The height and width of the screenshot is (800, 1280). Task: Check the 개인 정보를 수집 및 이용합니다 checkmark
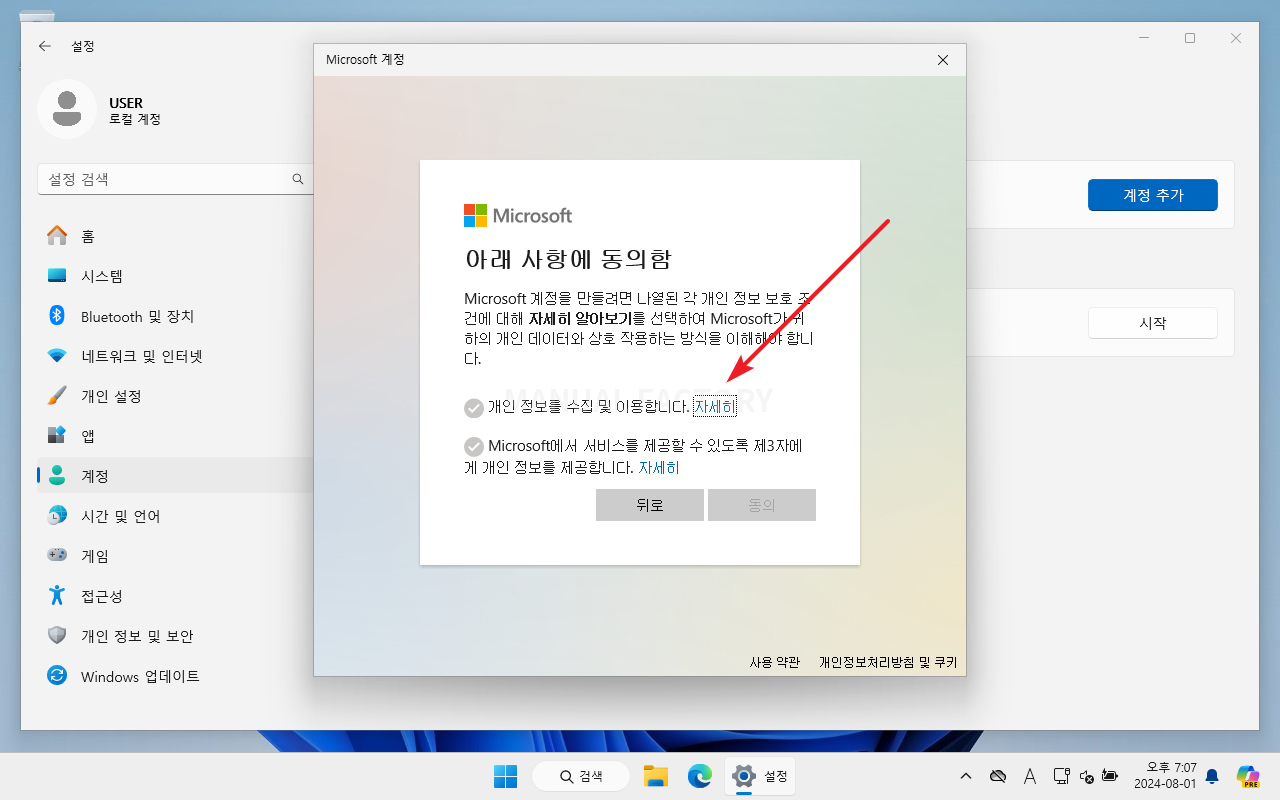(474, 408)
